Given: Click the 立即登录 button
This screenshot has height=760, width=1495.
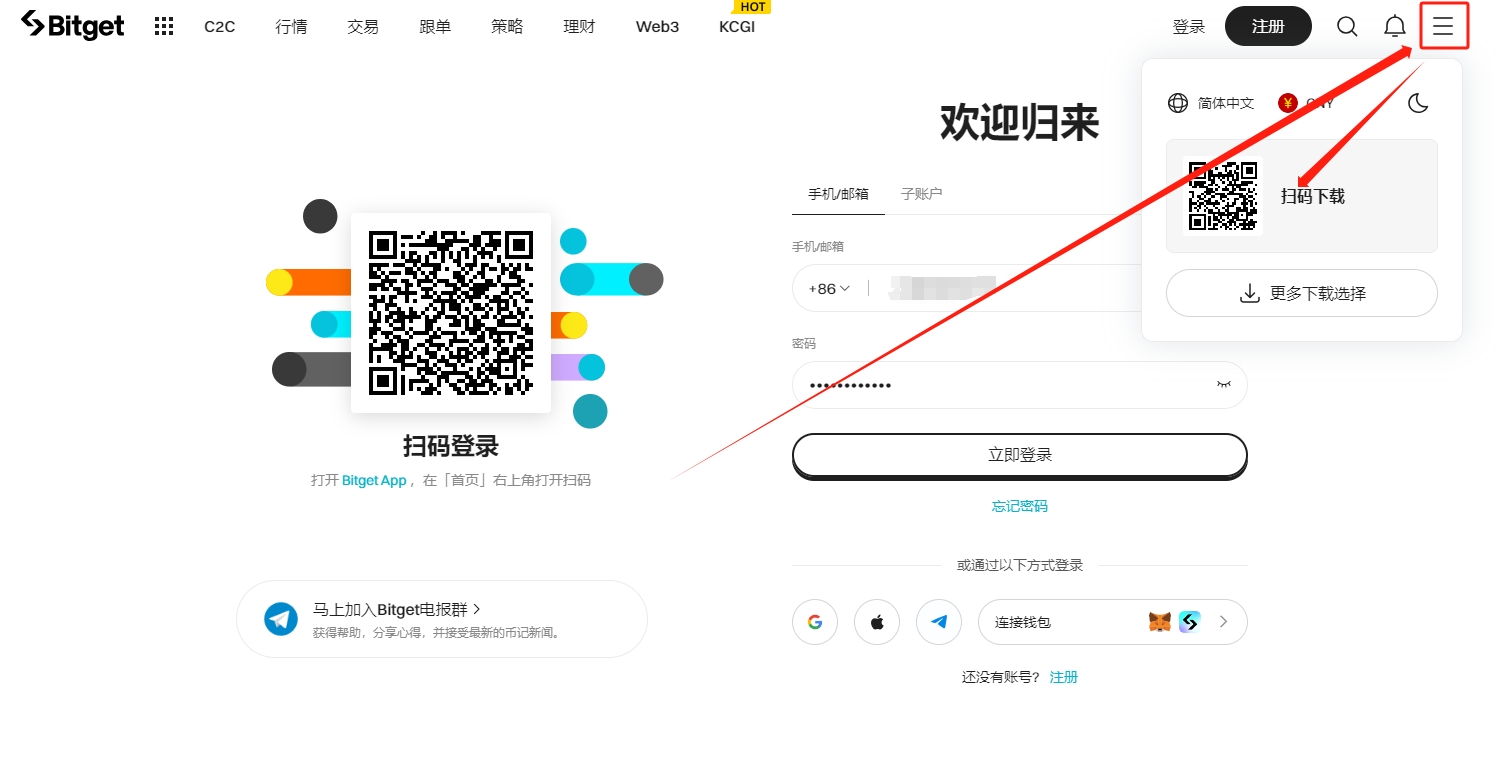Looking at the screenshot, I should click(1020, 455).
